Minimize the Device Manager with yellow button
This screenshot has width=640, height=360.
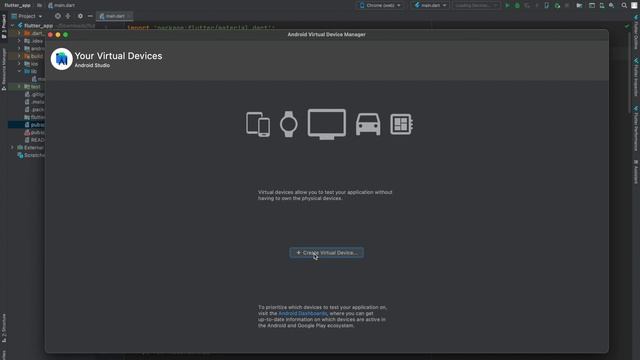click(x=58, y=35)
